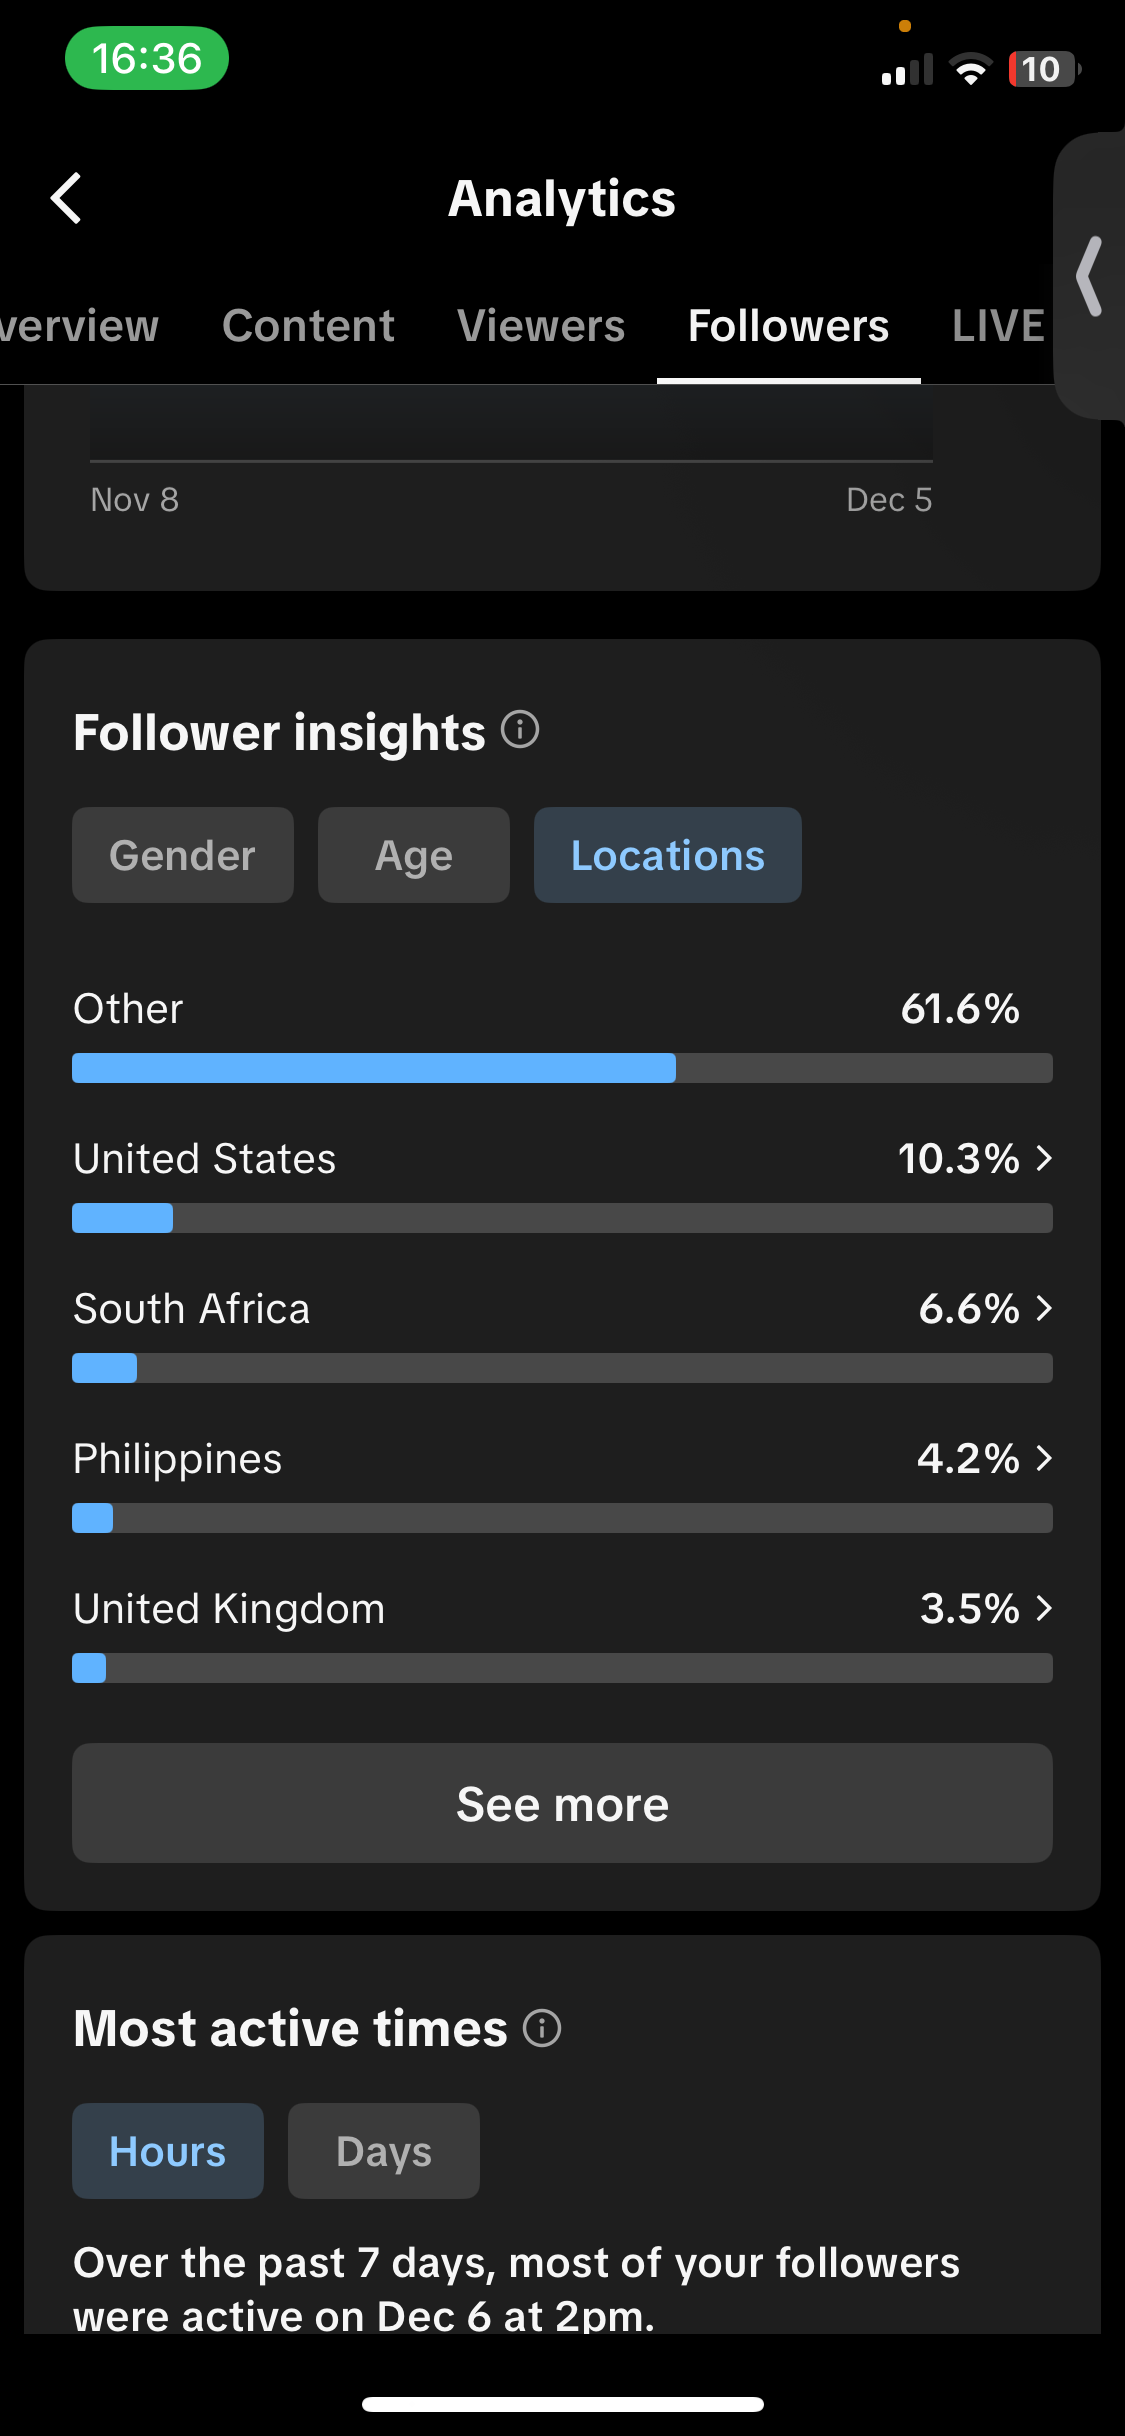This screenshot has width=1125, height=2436.
Task: Select the Age filter chip
Action: click(414, 856)
